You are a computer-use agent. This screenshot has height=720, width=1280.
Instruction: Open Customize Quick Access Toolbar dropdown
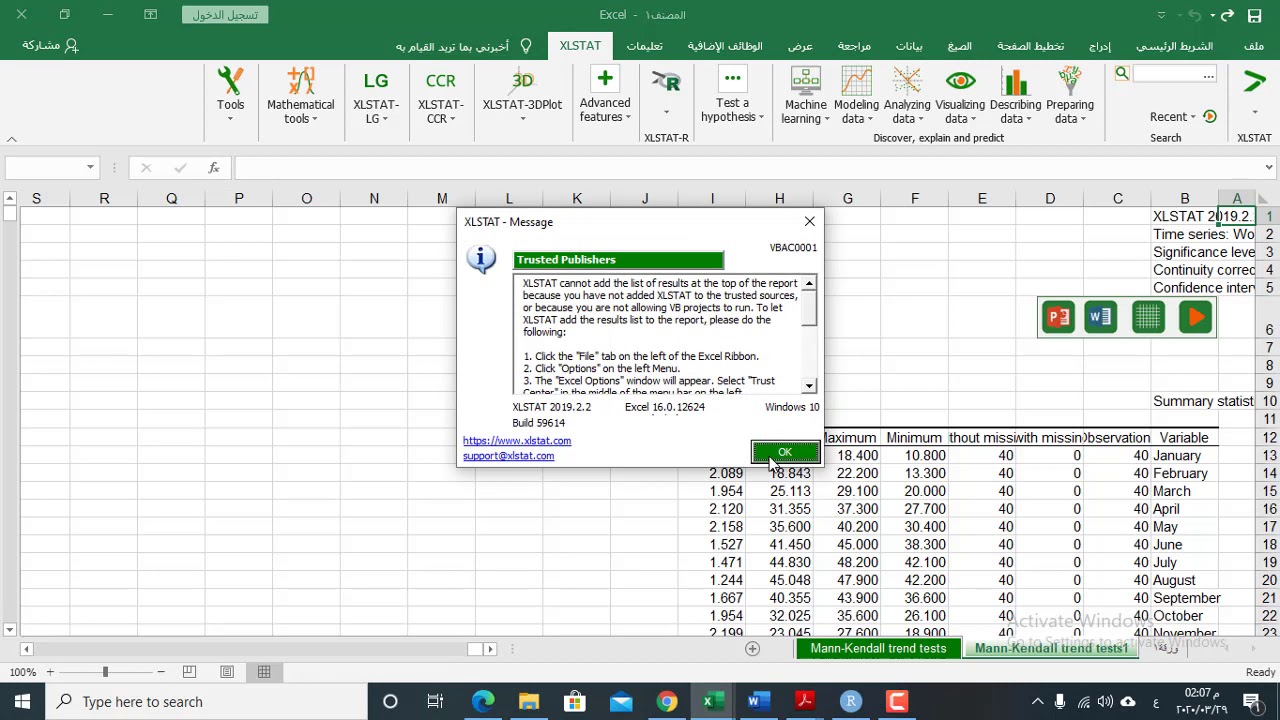coord(1161,15)
